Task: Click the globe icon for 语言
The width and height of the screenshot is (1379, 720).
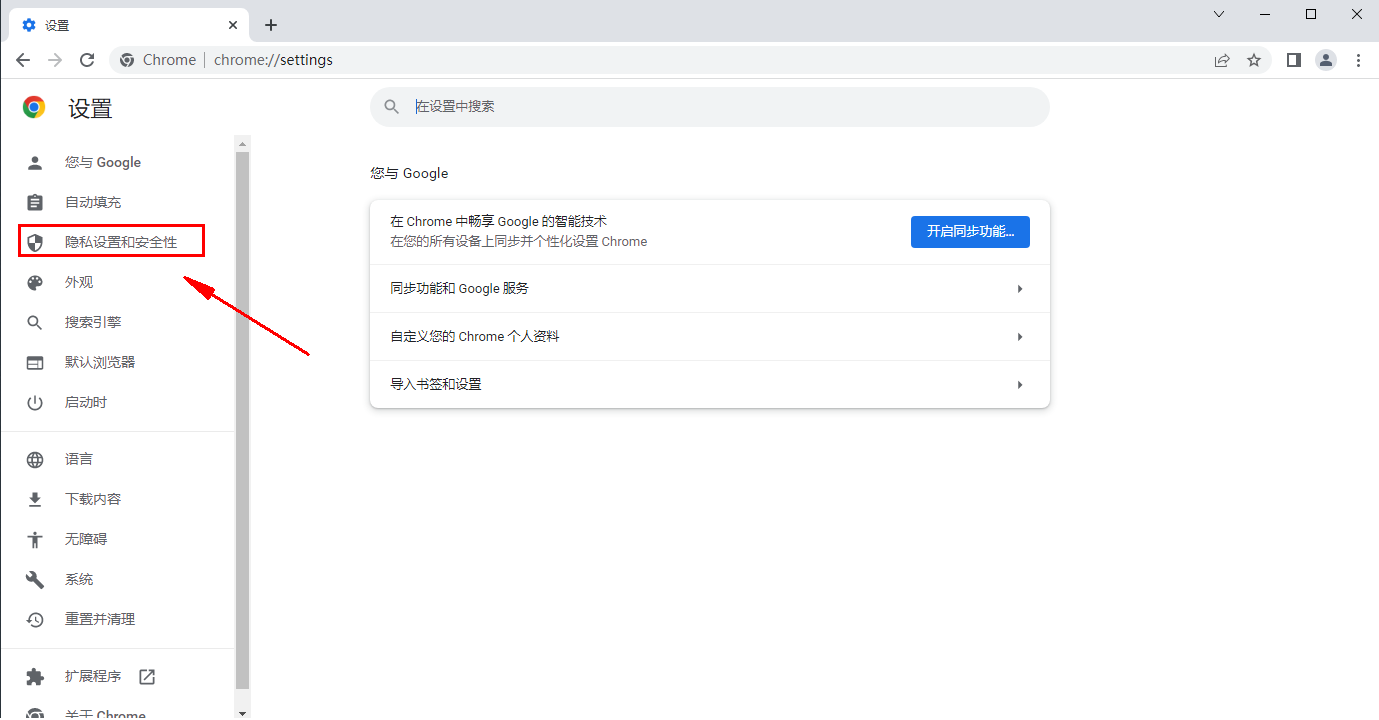Action: (x=35, y=459)
